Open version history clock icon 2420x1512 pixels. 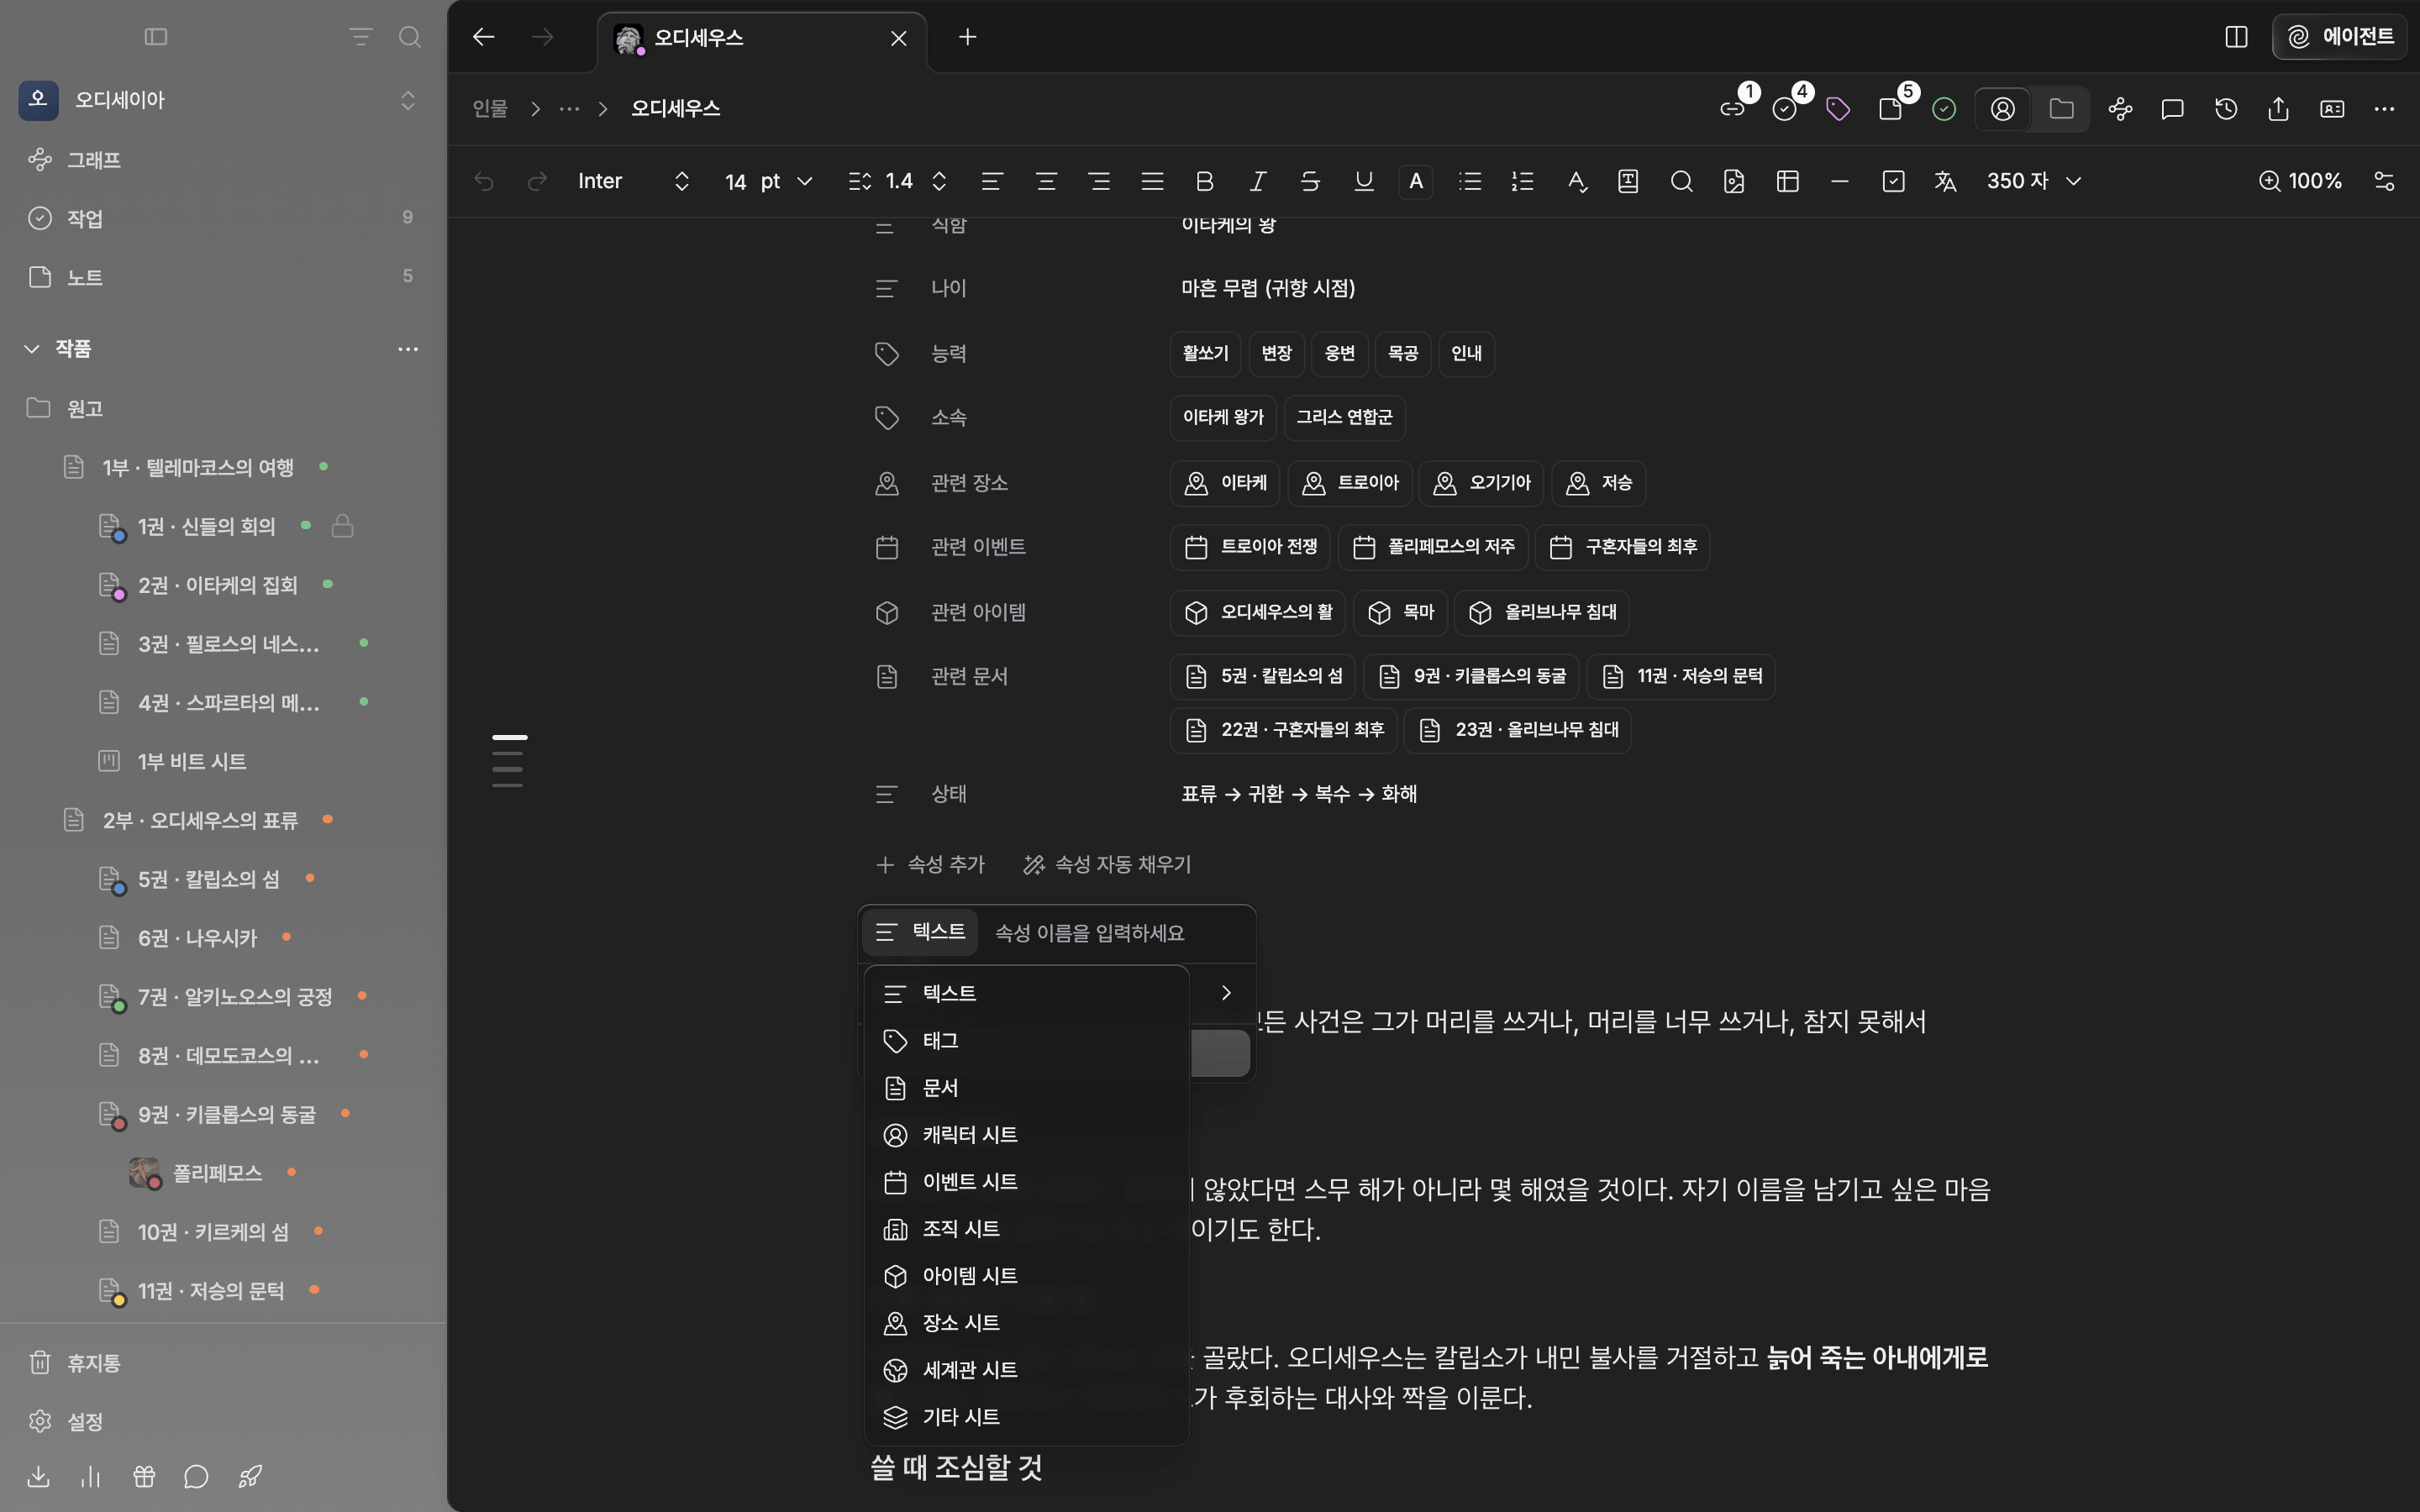2225,109
